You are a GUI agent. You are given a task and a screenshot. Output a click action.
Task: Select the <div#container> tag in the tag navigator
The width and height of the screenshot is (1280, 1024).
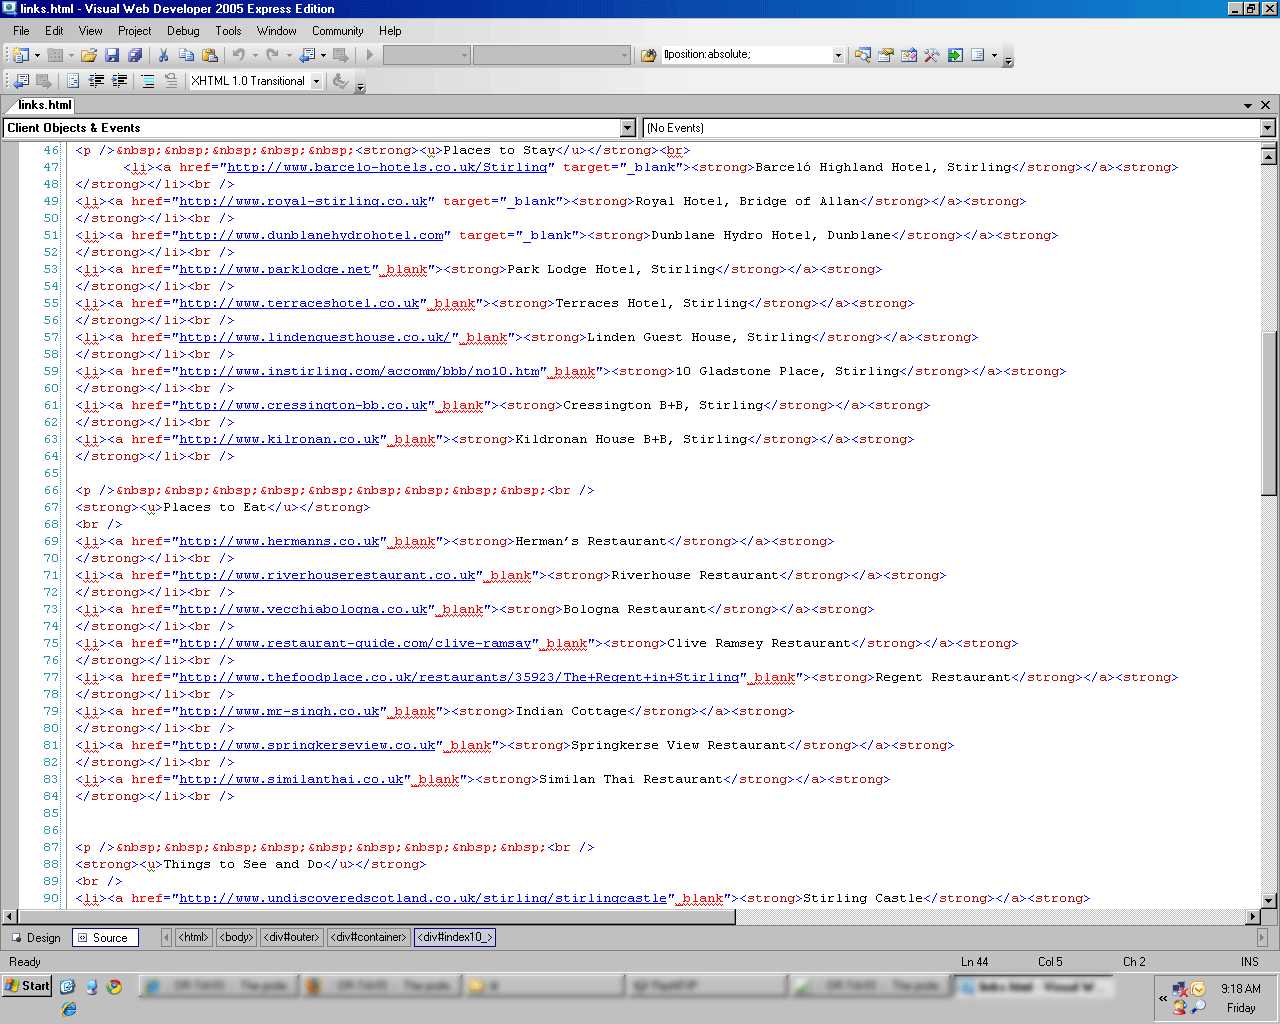pyautogui.click(x=368, y=937)
